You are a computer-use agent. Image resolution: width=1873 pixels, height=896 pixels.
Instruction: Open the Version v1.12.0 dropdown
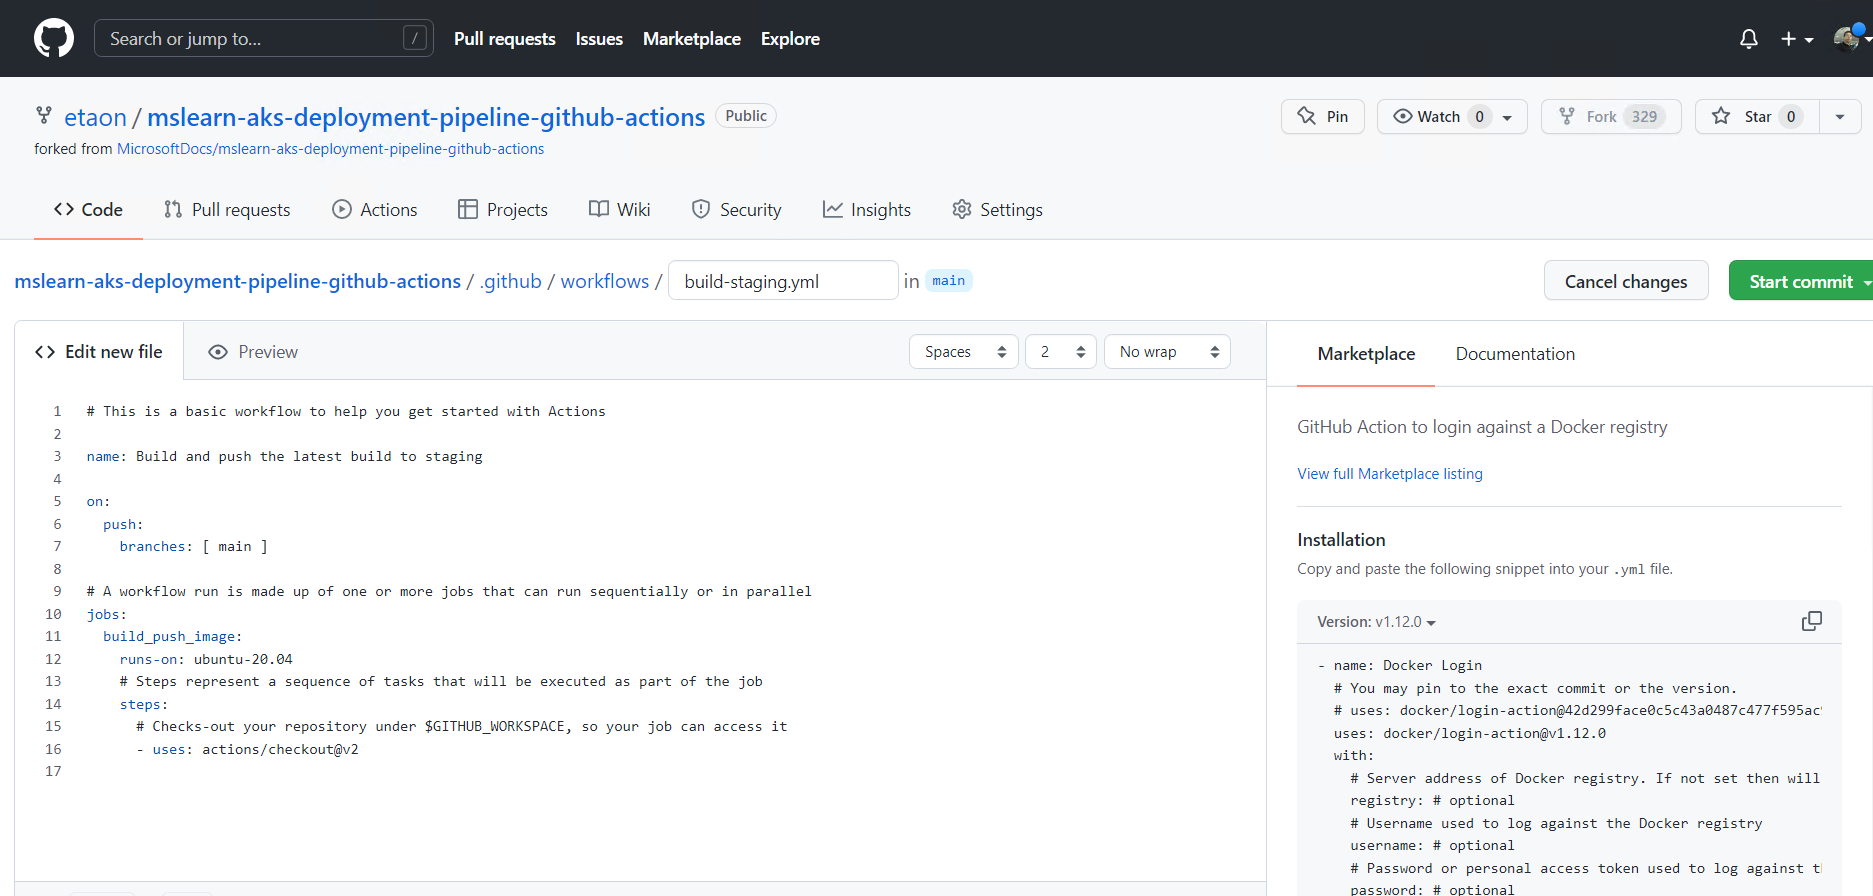(1377, 622)
